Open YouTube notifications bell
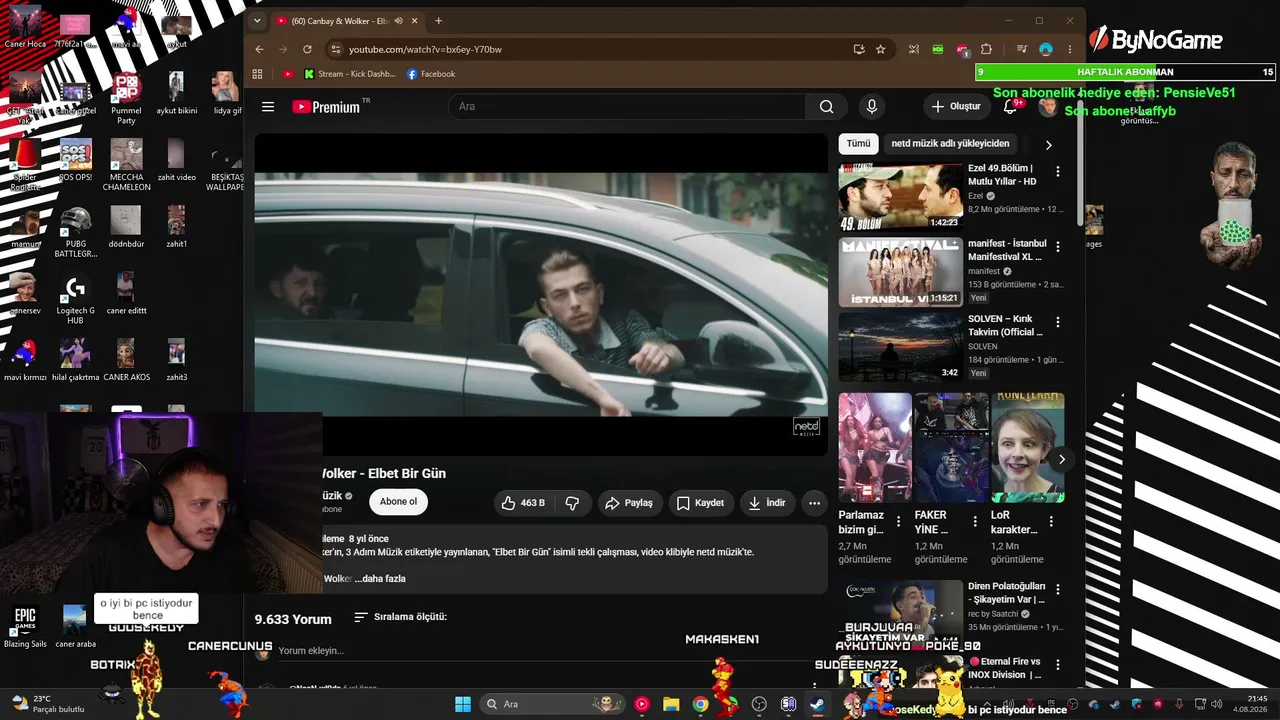 coord(1010,107)
